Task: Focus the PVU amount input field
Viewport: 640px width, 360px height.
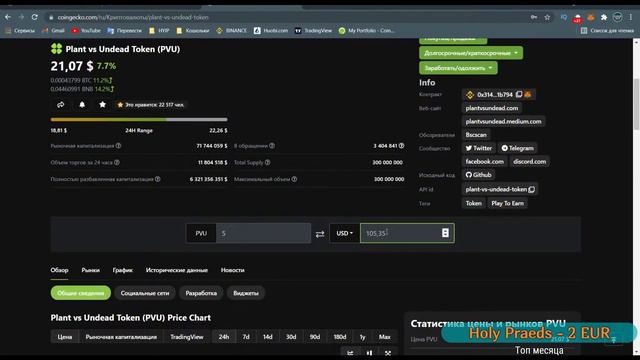Action: [x=263, y=233]
